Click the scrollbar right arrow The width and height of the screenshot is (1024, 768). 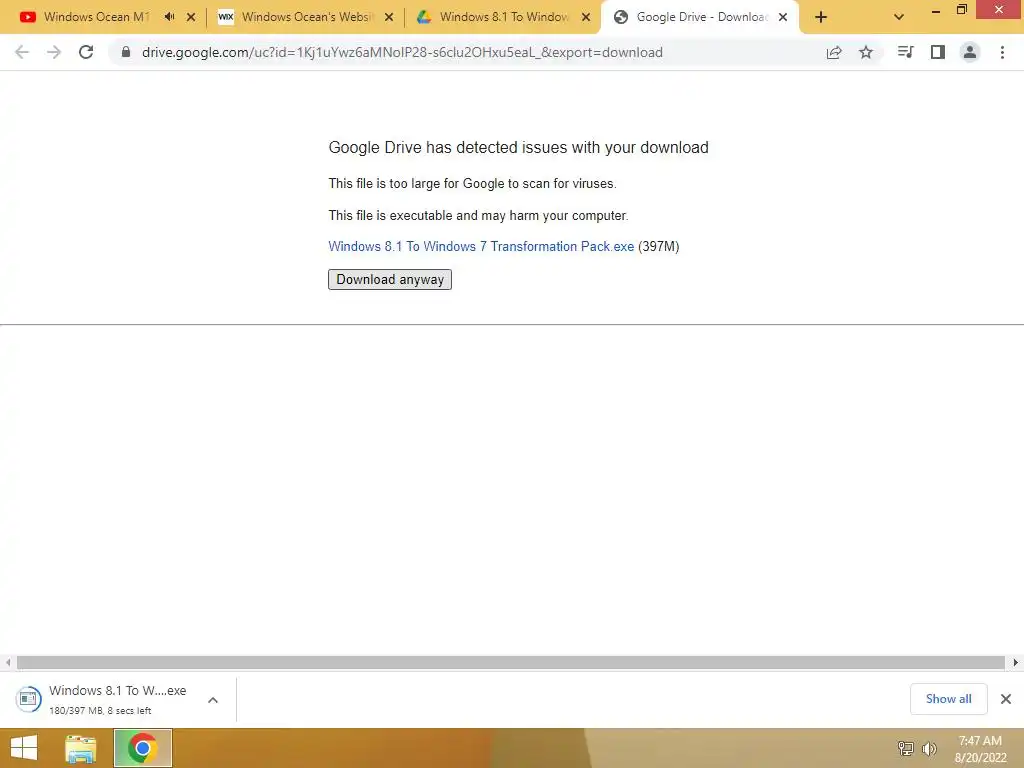click(x=1016, y=662)
